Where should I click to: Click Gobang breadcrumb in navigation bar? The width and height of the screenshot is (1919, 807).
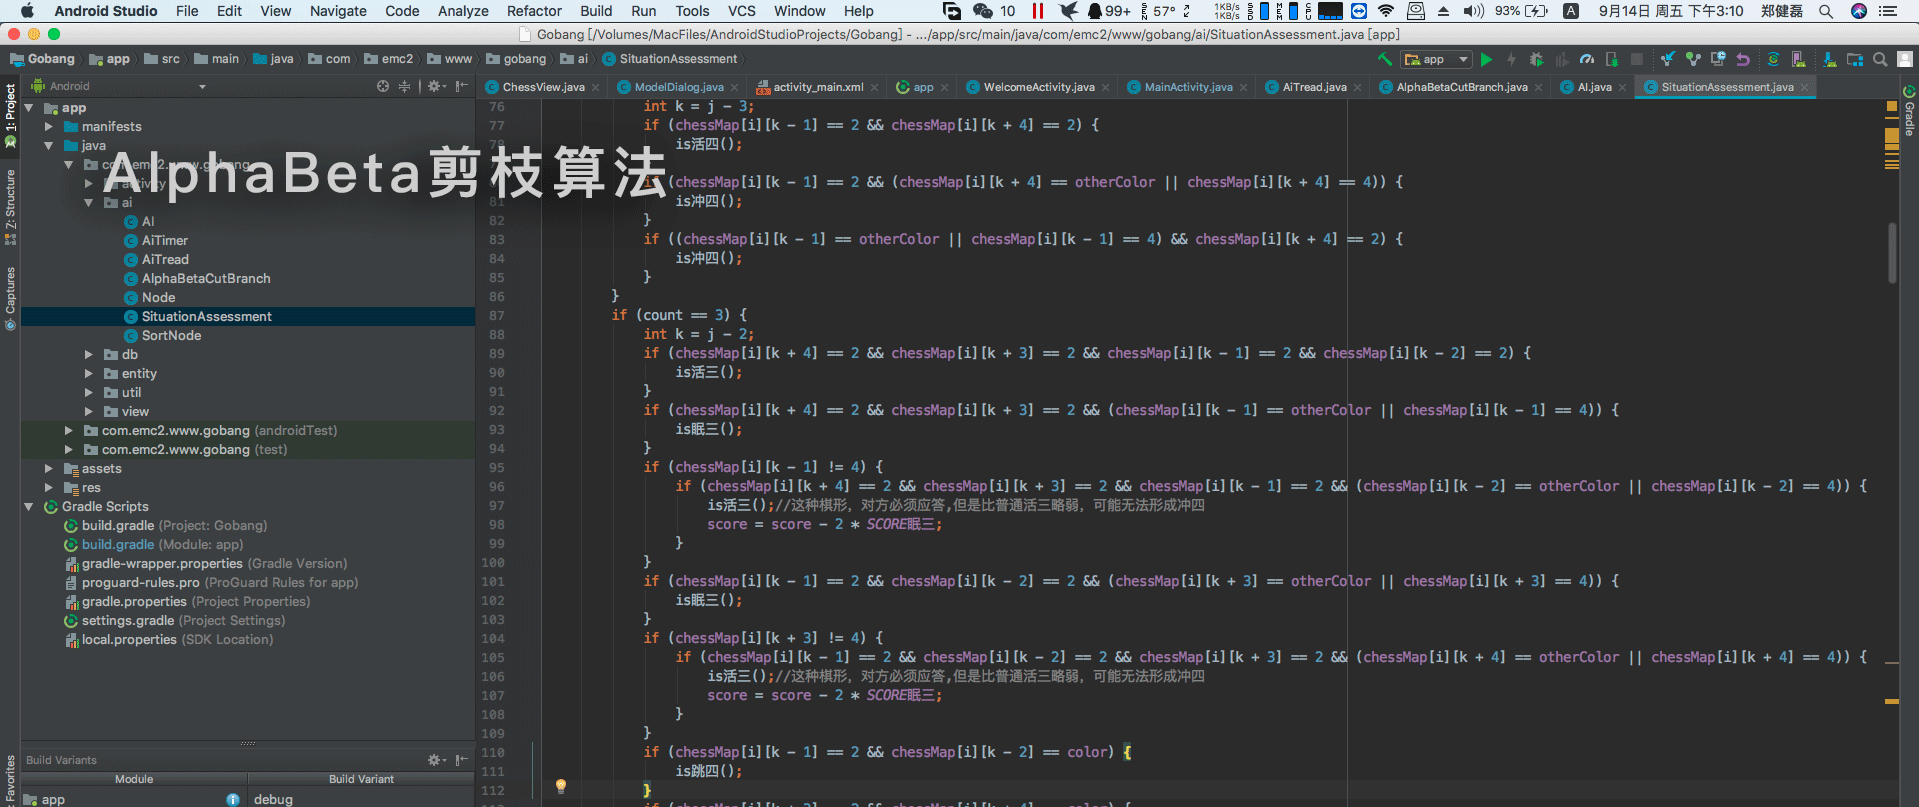coord(42,59)
